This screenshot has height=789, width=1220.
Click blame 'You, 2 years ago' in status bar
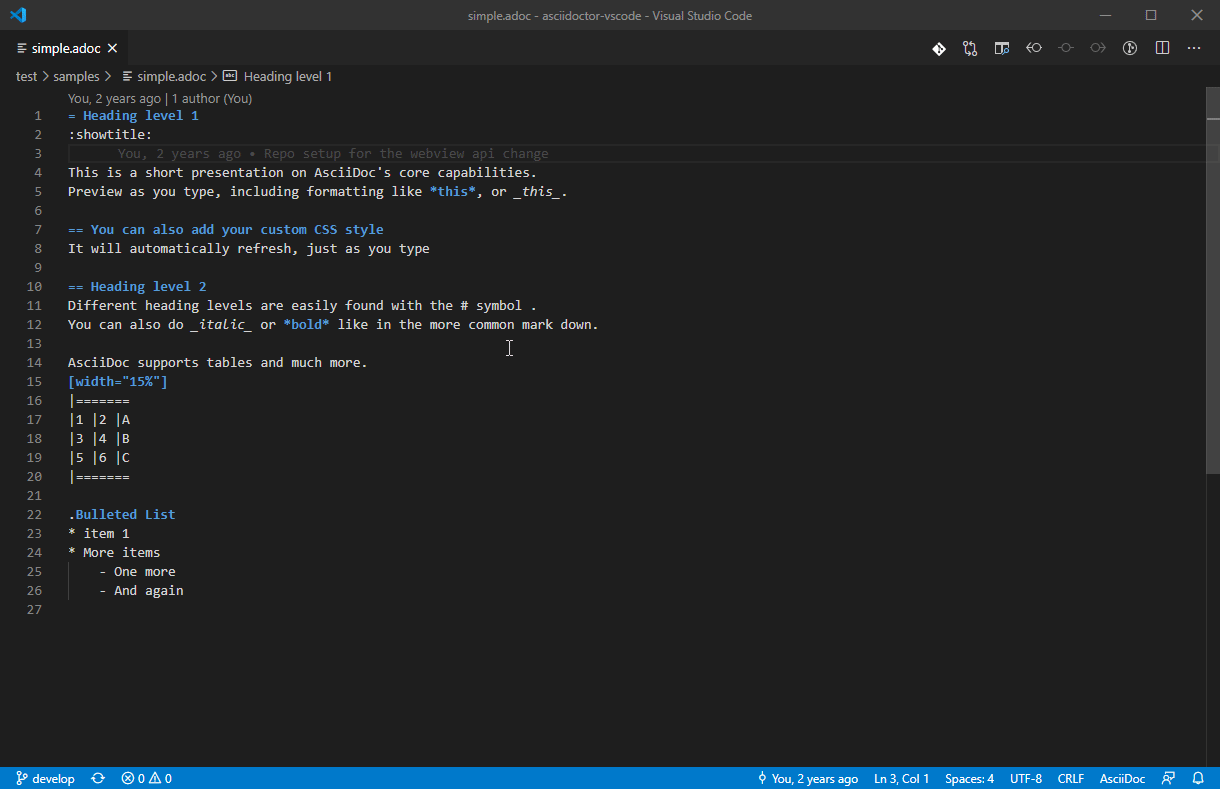807,778
